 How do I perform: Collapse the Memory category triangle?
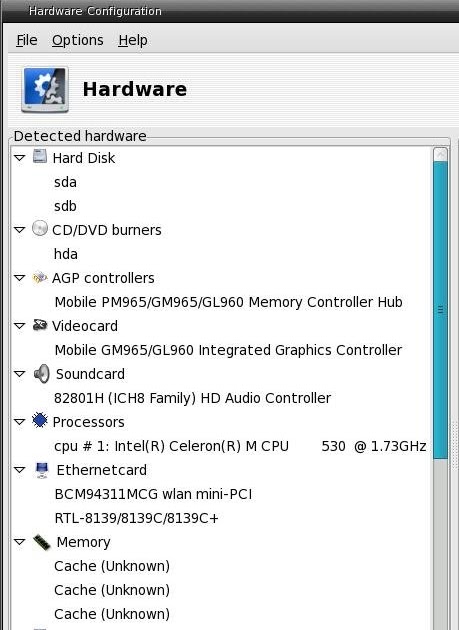pyautogui.click(x=19, y=542)
